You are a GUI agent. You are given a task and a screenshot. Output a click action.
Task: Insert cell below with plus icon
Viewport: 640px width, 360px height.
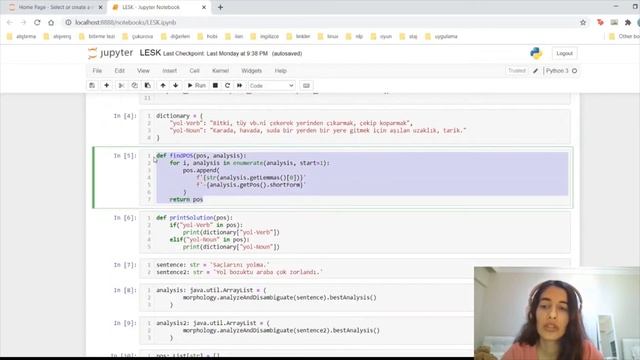pos(107,85)
